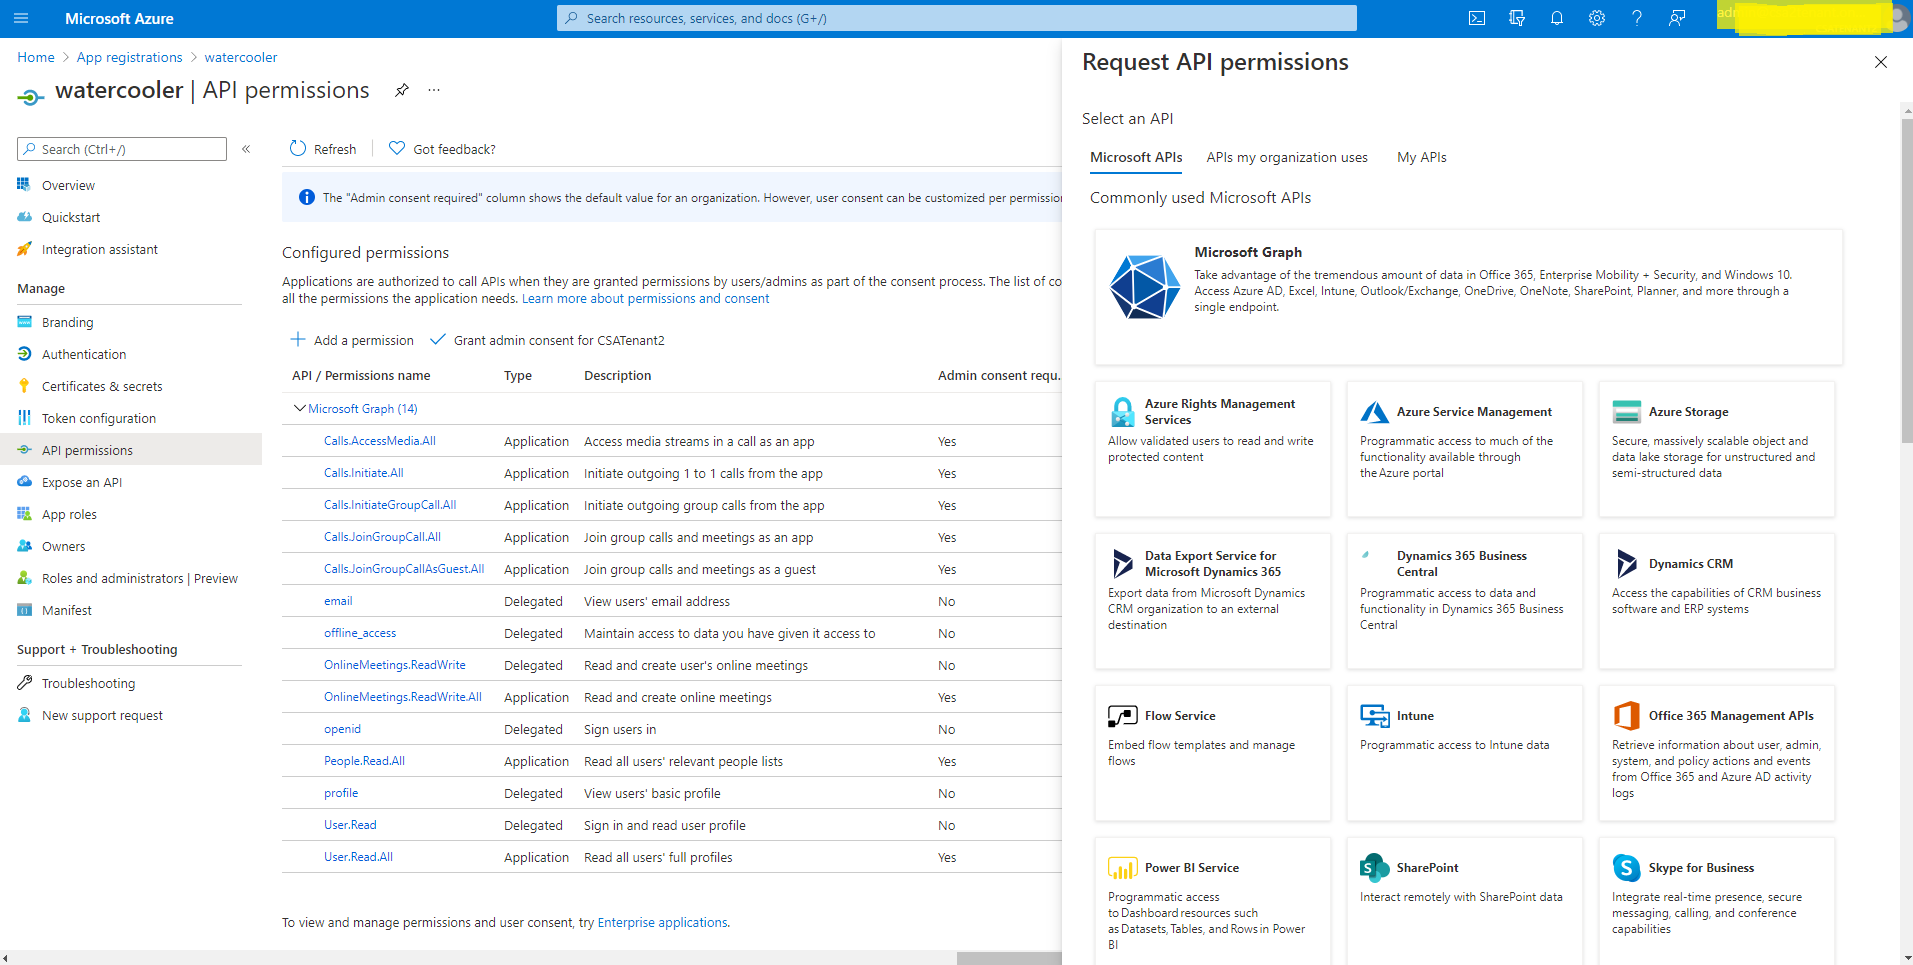The width and height of the screenshot is (1913, 965).
Task: Select the Dynamics 365 Business Central card
Action: [1465, 601]
